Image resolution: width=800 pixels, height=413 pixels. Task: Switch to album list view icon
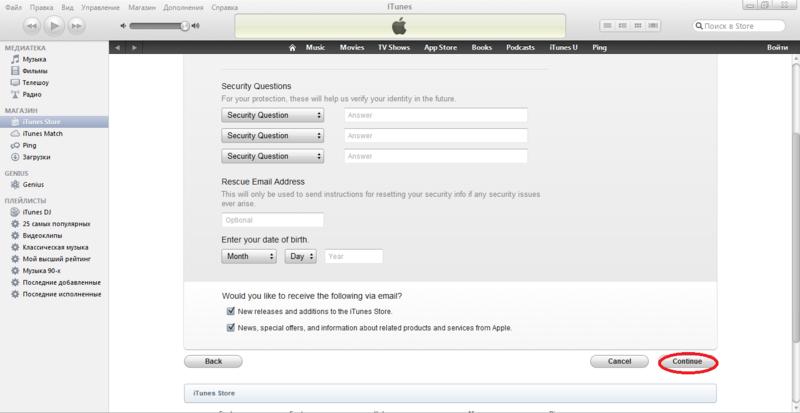tap(622, 26)
